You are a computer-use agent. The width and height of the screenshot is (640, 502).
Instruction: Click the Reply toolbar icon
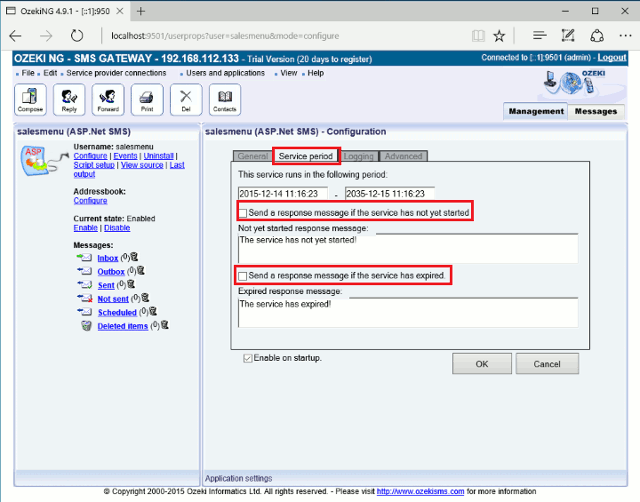(x=69, y=100)
